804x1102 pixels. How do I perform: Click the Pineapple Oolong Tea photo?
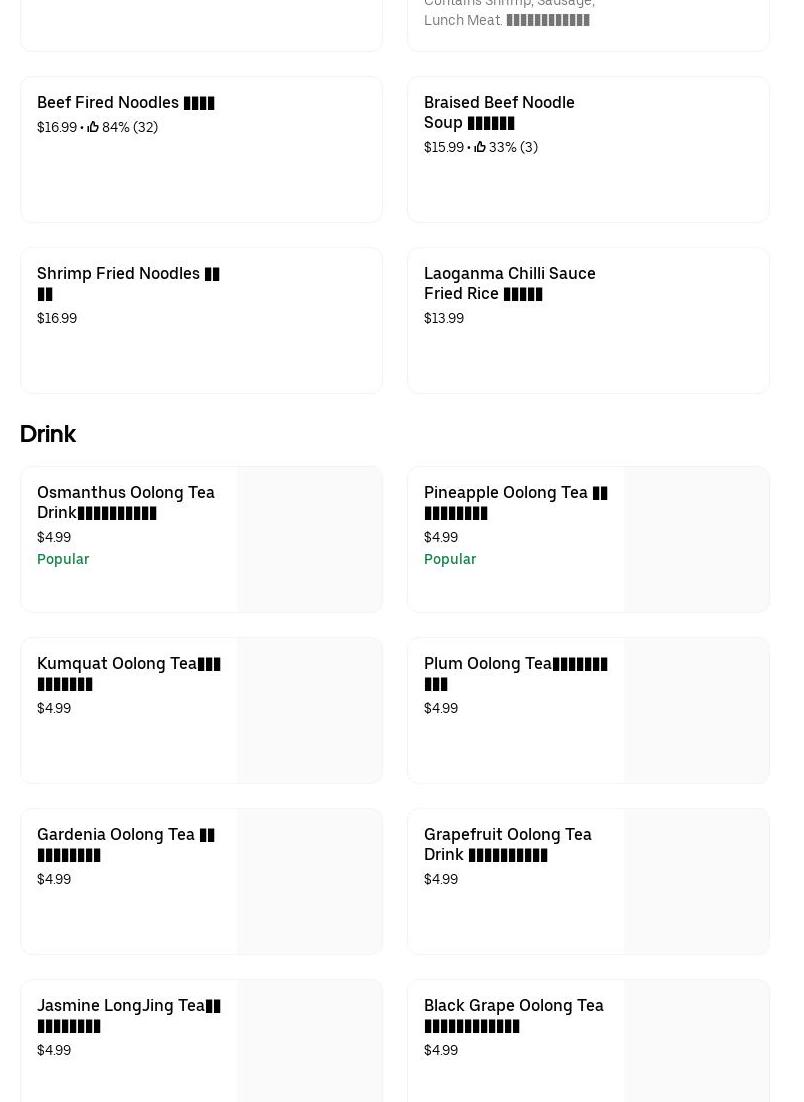click(x=697, y=539)
